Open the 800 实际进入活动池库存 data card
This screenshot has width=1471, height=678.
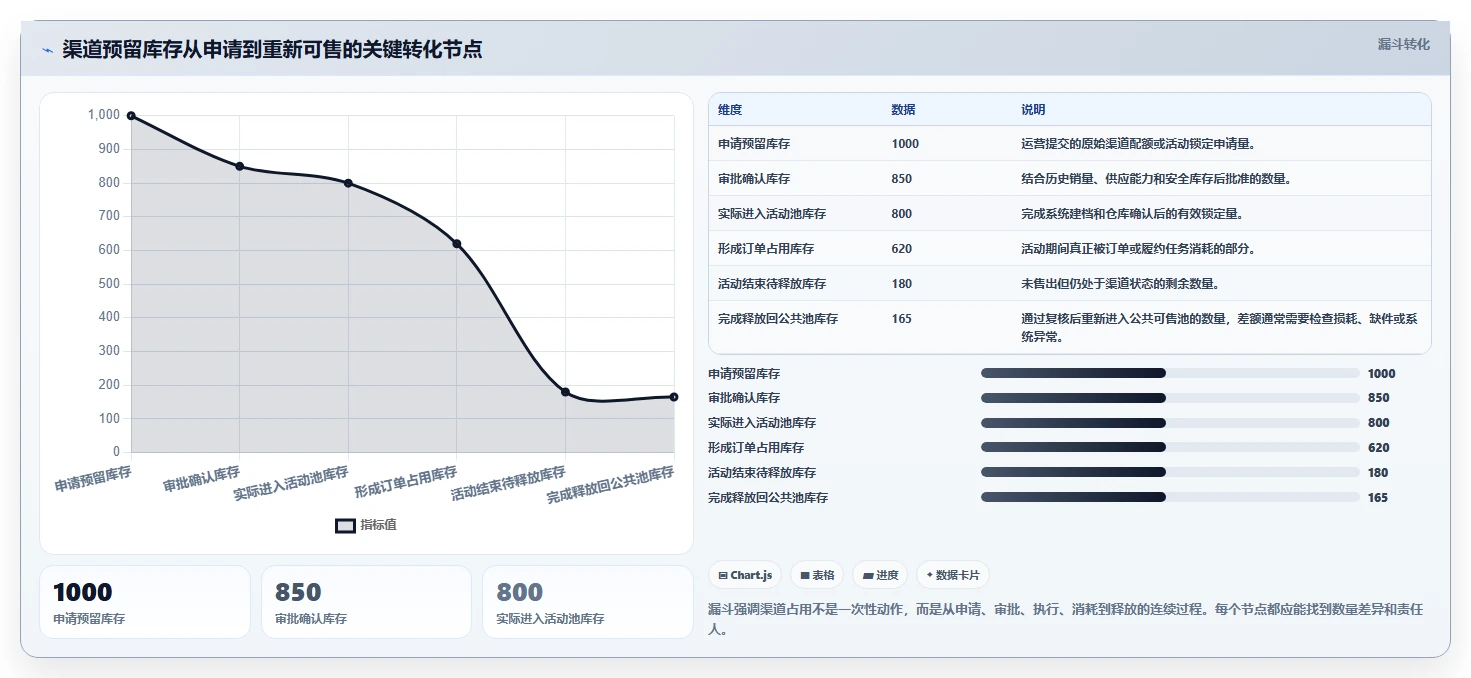(588, 602)
